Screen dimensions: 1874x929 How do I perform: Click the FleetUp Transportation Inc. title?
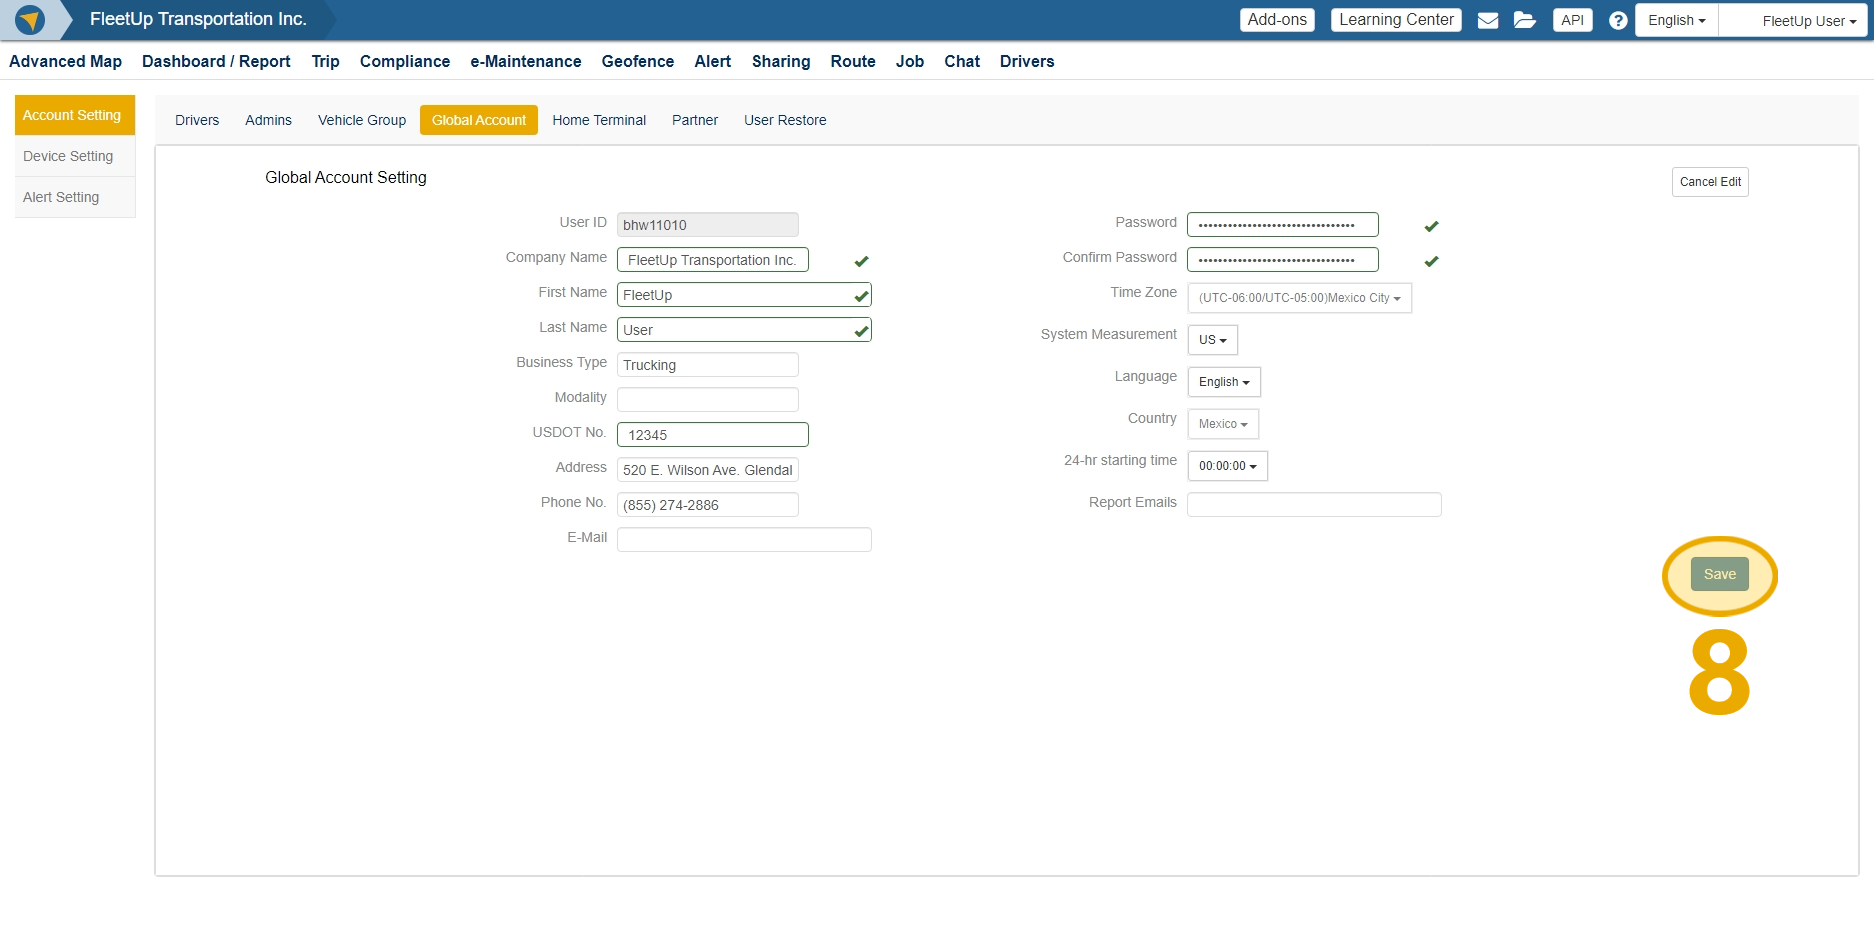coord(198,19)
